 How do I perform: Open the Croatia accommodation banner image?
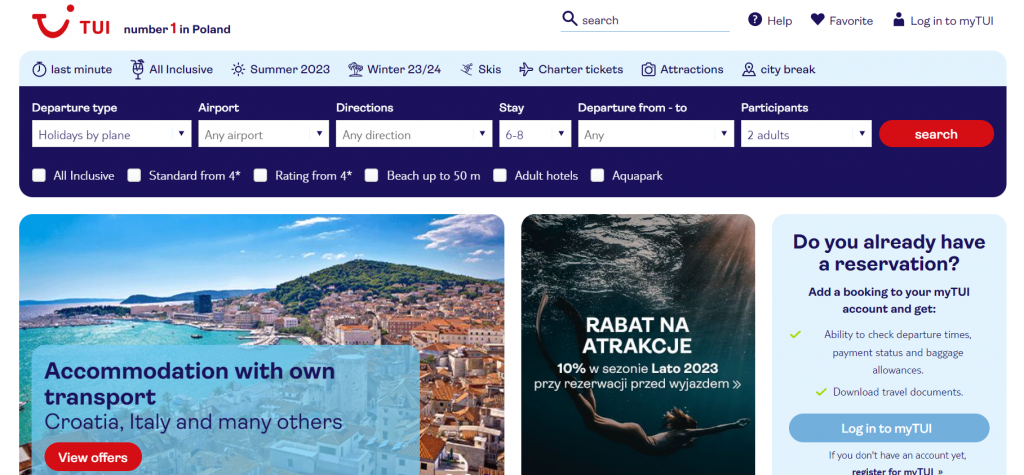pyautogui.click(x=262, y=344)
